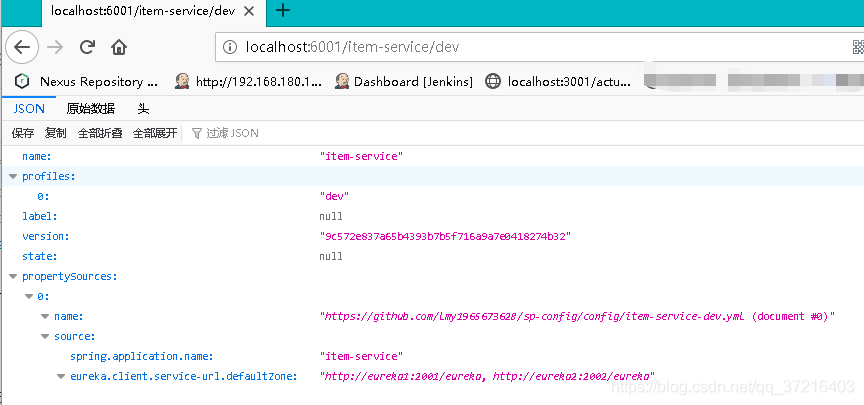Reload the current page

87,47
